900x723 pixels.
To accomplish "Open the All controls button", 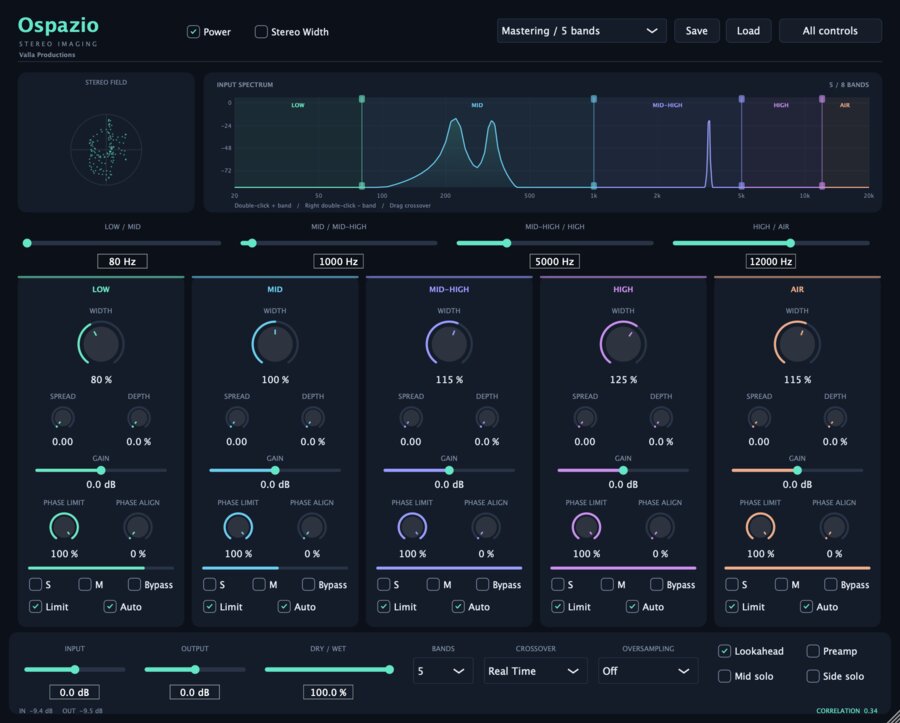I will (x=830, y=31).
